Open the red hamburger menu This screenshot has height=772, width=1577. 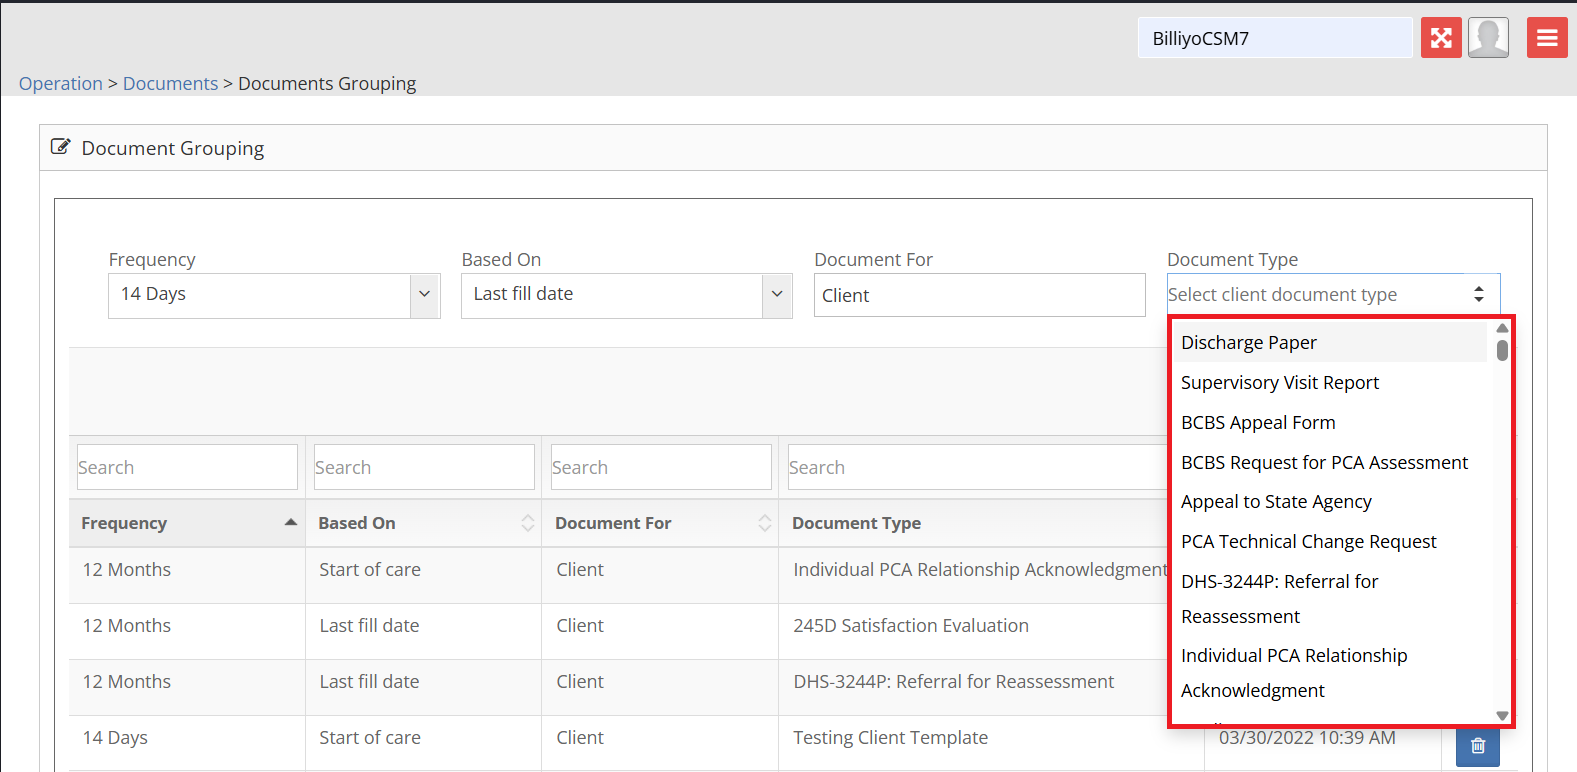pos(1547,38)
